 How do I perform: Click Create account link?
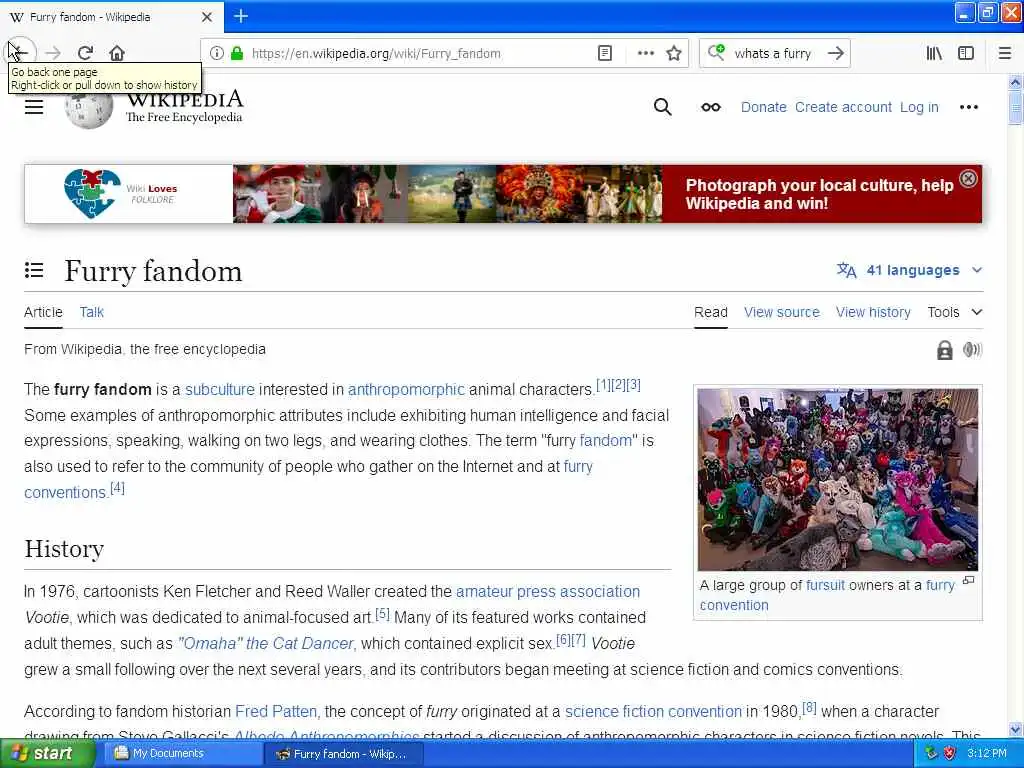click(x=843, y=107)
